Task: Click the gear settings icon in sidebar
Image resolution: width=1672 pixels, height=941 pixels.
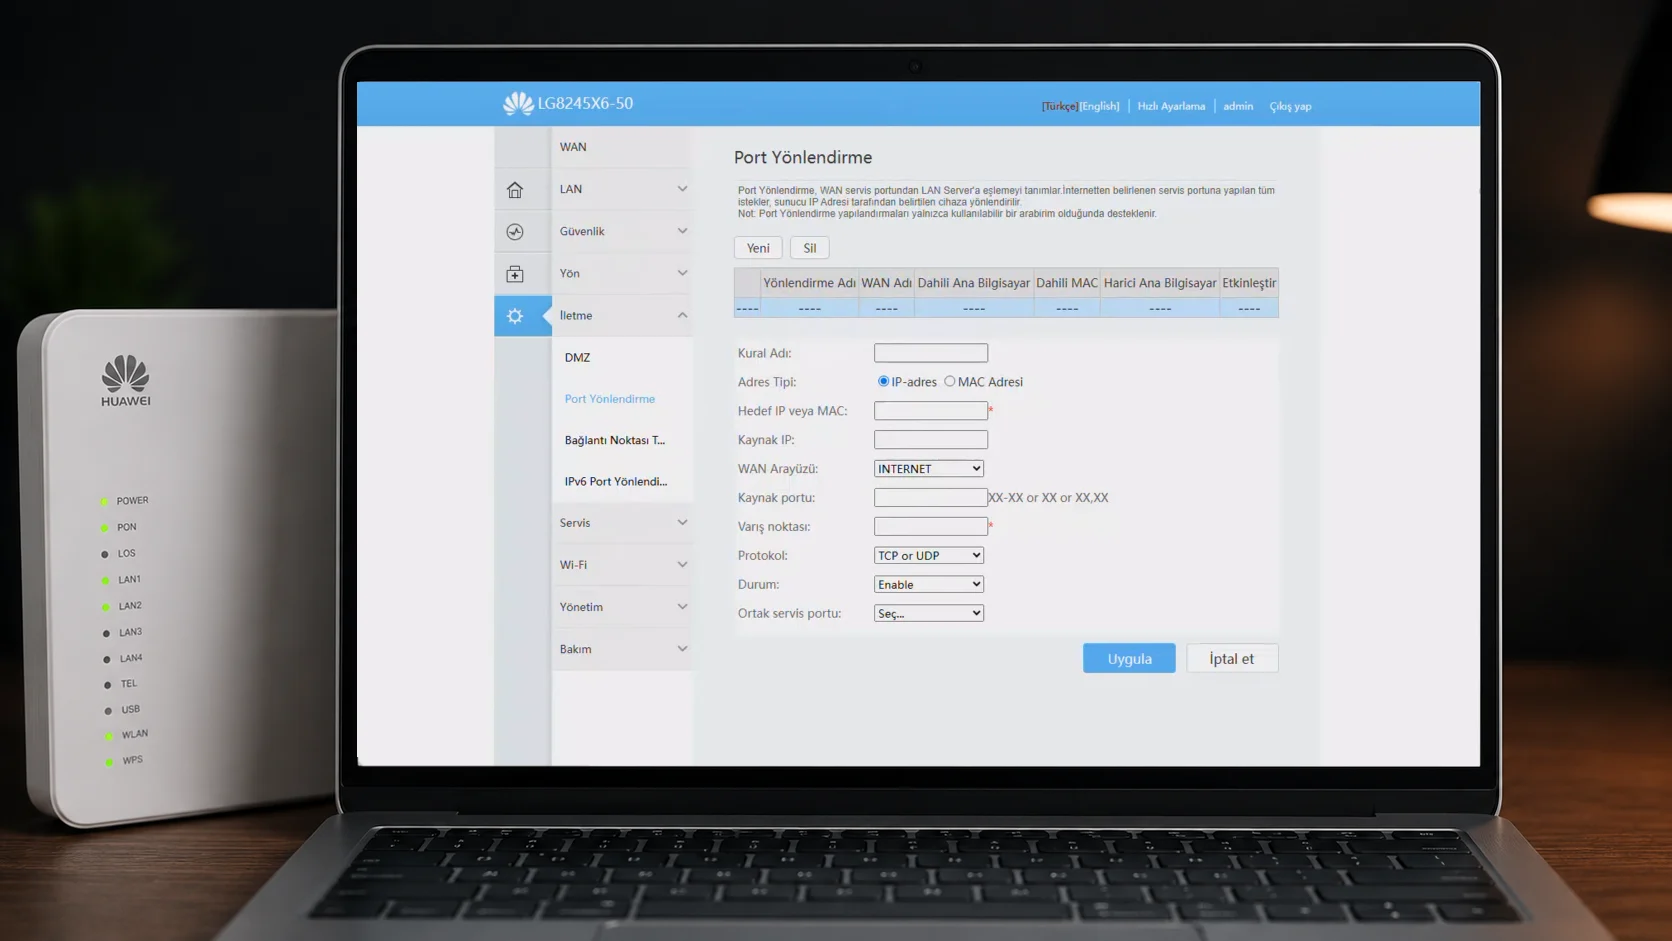Action: point(515,316)
